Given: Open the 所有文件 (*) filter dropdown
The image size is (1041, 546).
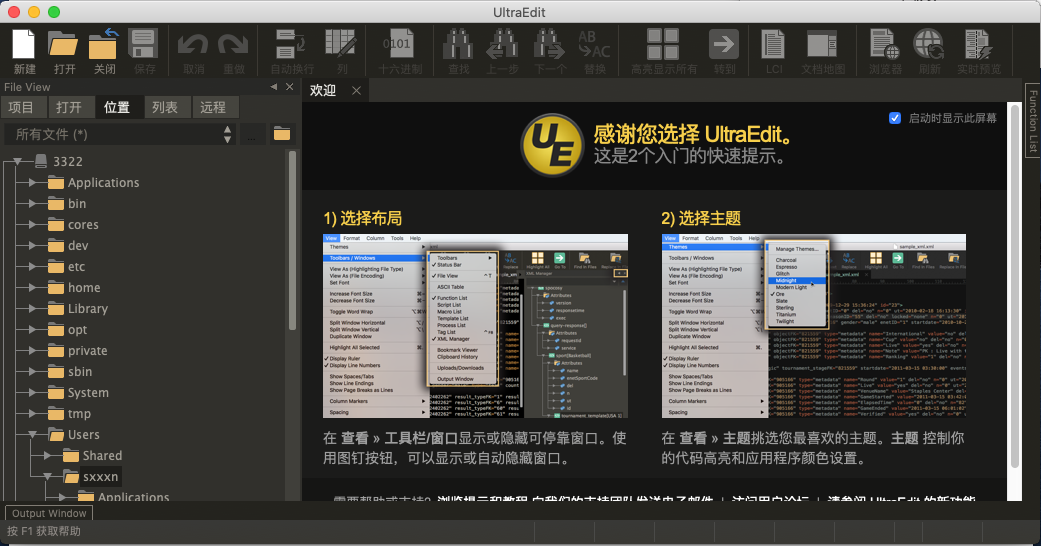Looking at the screenshot, I should click(x=120, y=134).
